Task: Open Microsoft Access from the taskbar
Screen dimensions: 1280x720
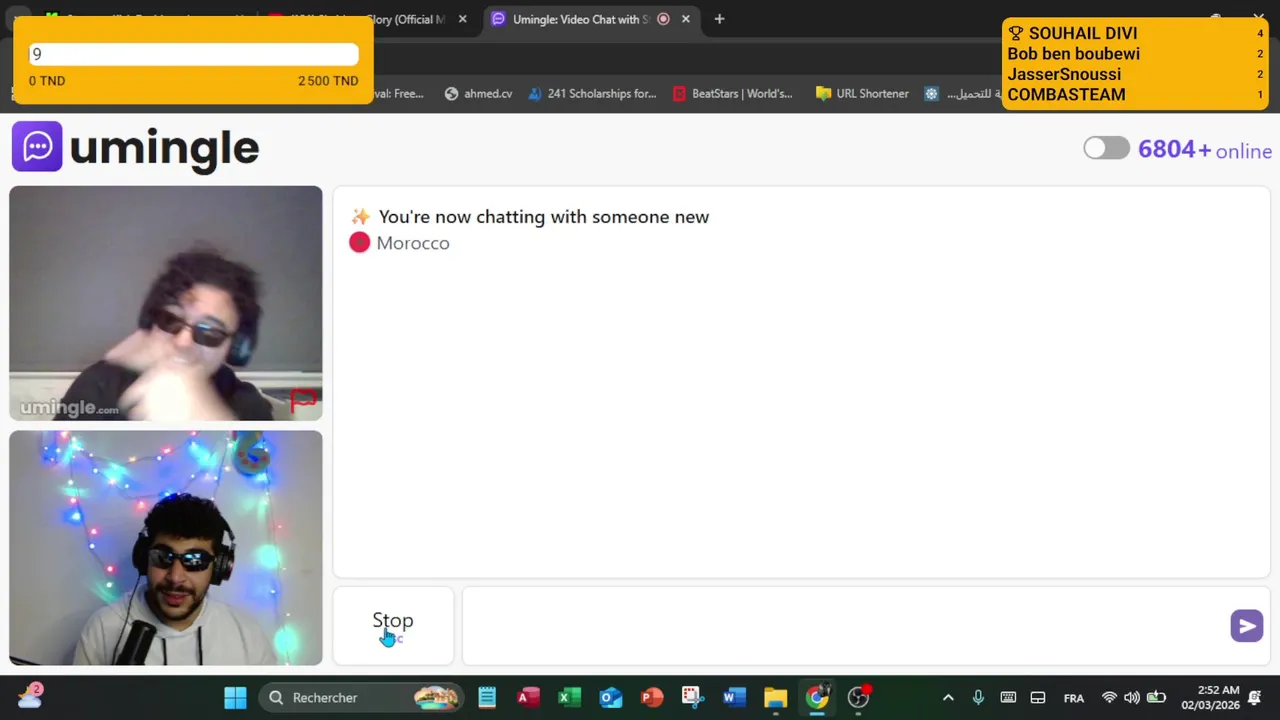Action: (528, 698)
